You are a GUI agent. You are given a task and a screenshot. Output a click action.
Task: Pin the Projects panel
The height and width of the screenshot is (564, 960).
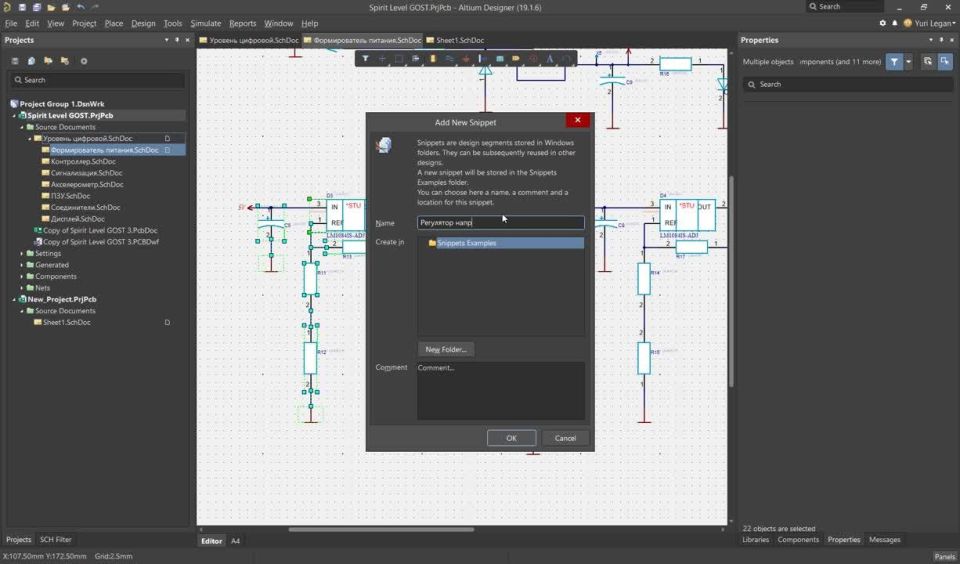coord(177,40)
